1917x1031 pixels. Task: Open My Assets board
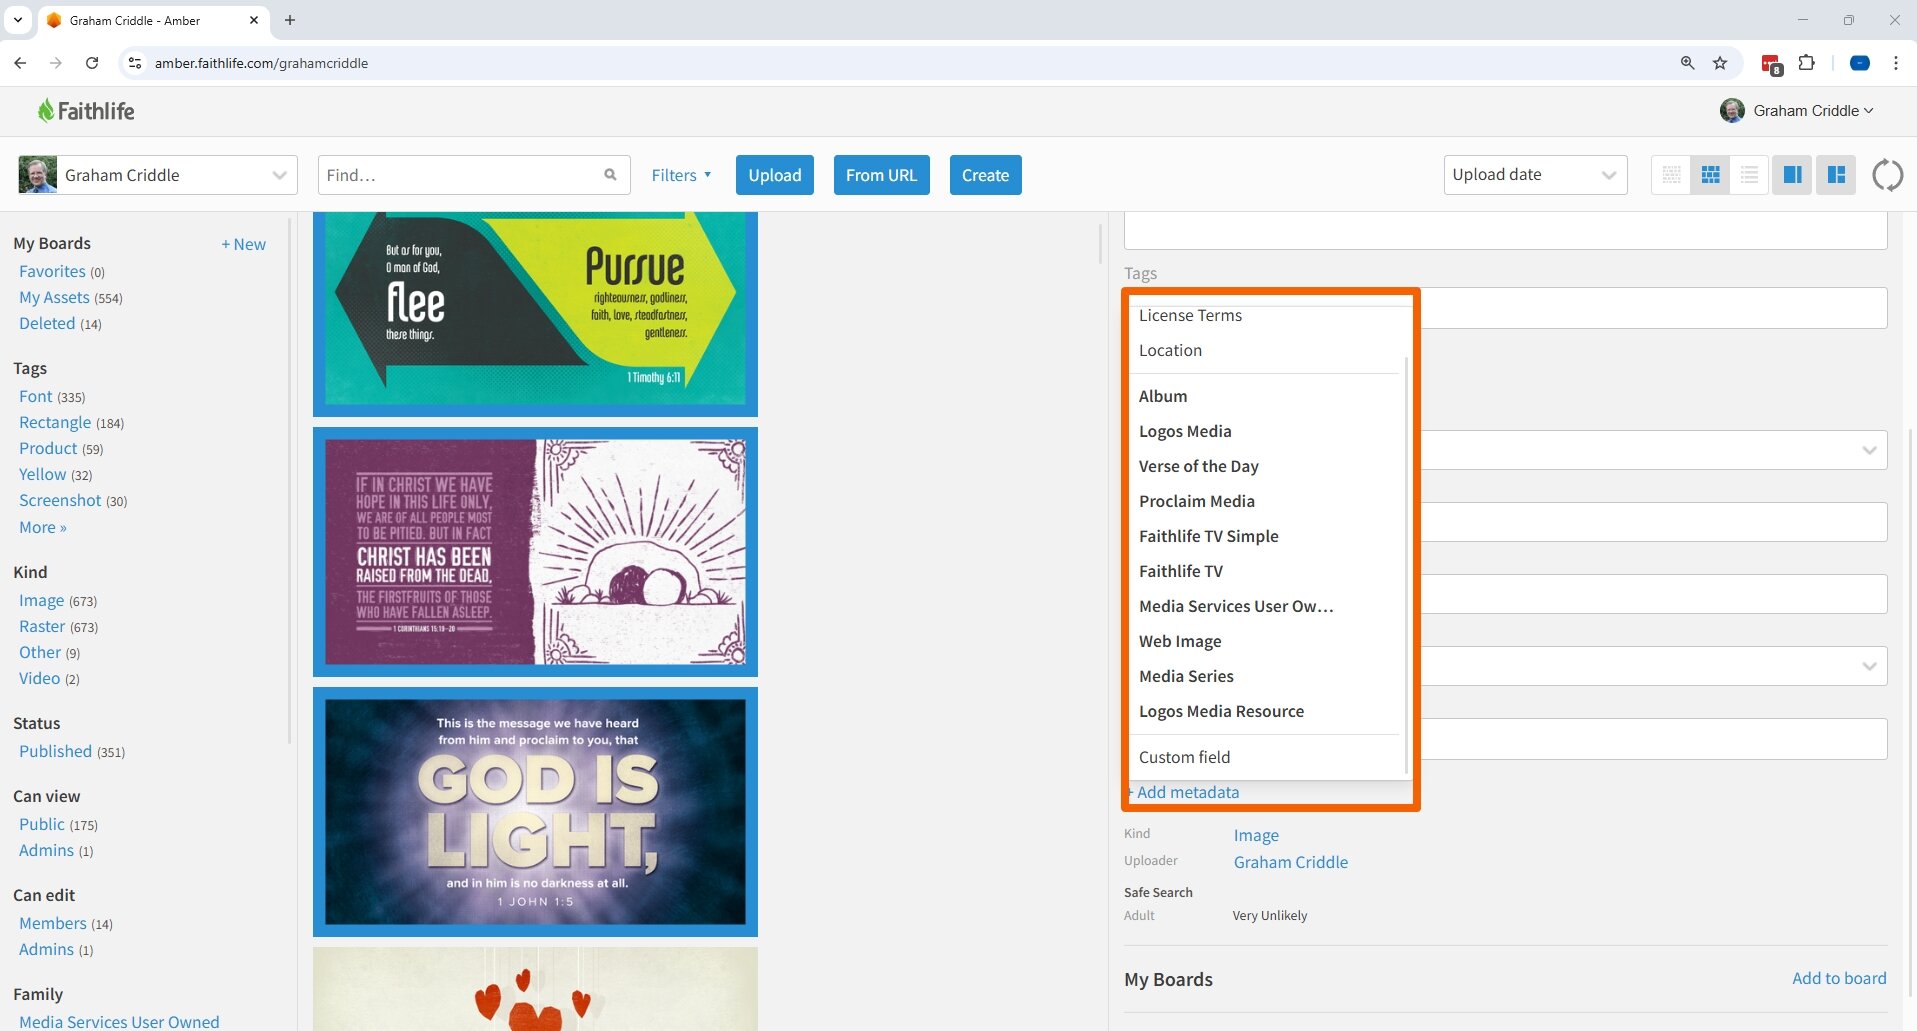point(54,297)
